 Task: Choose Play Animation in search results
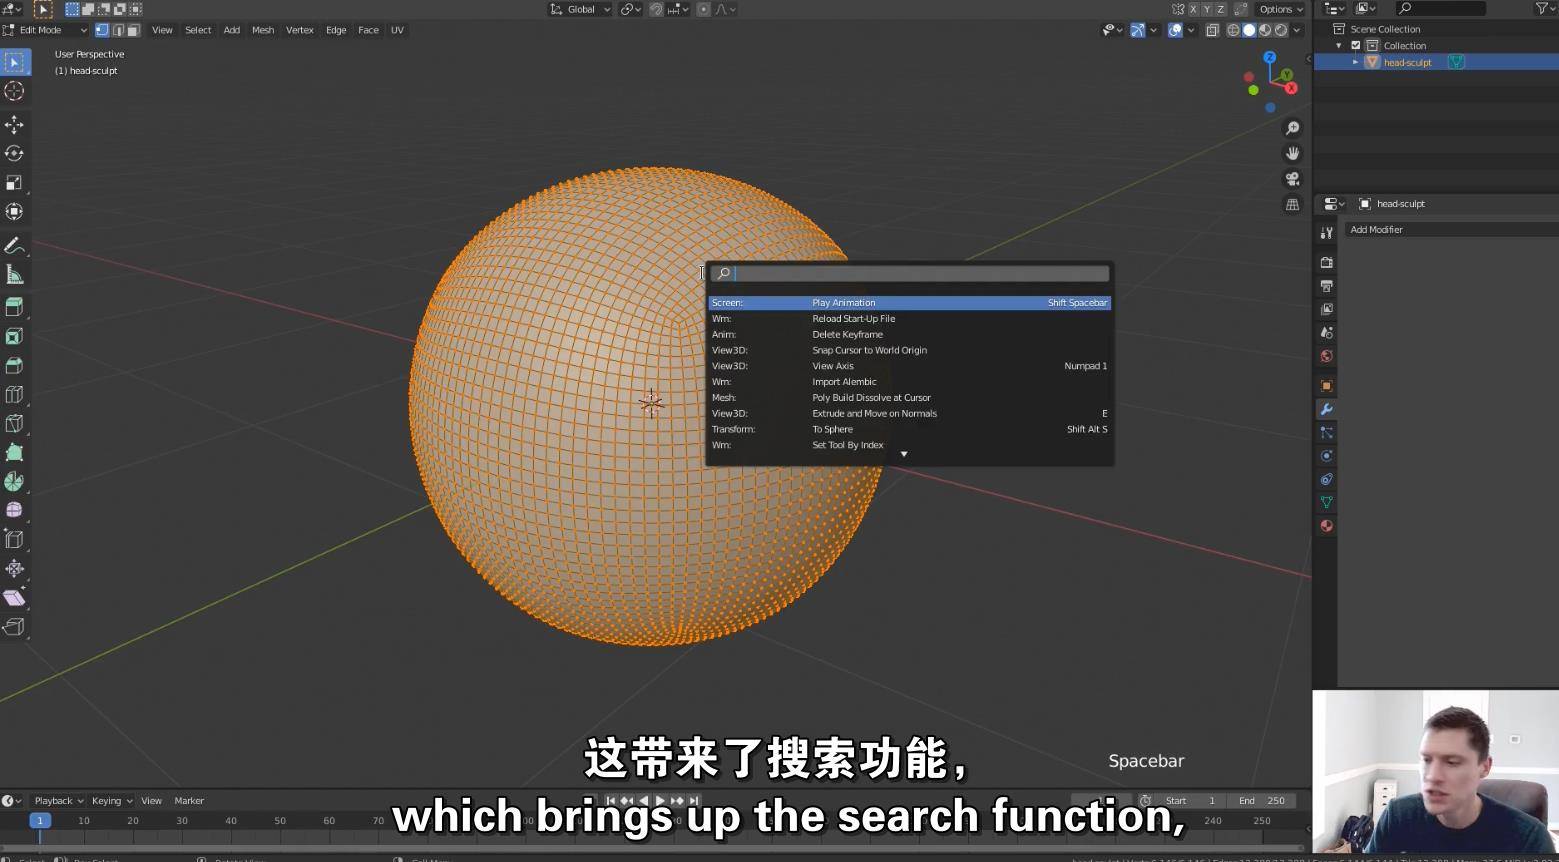pos(909,303)
